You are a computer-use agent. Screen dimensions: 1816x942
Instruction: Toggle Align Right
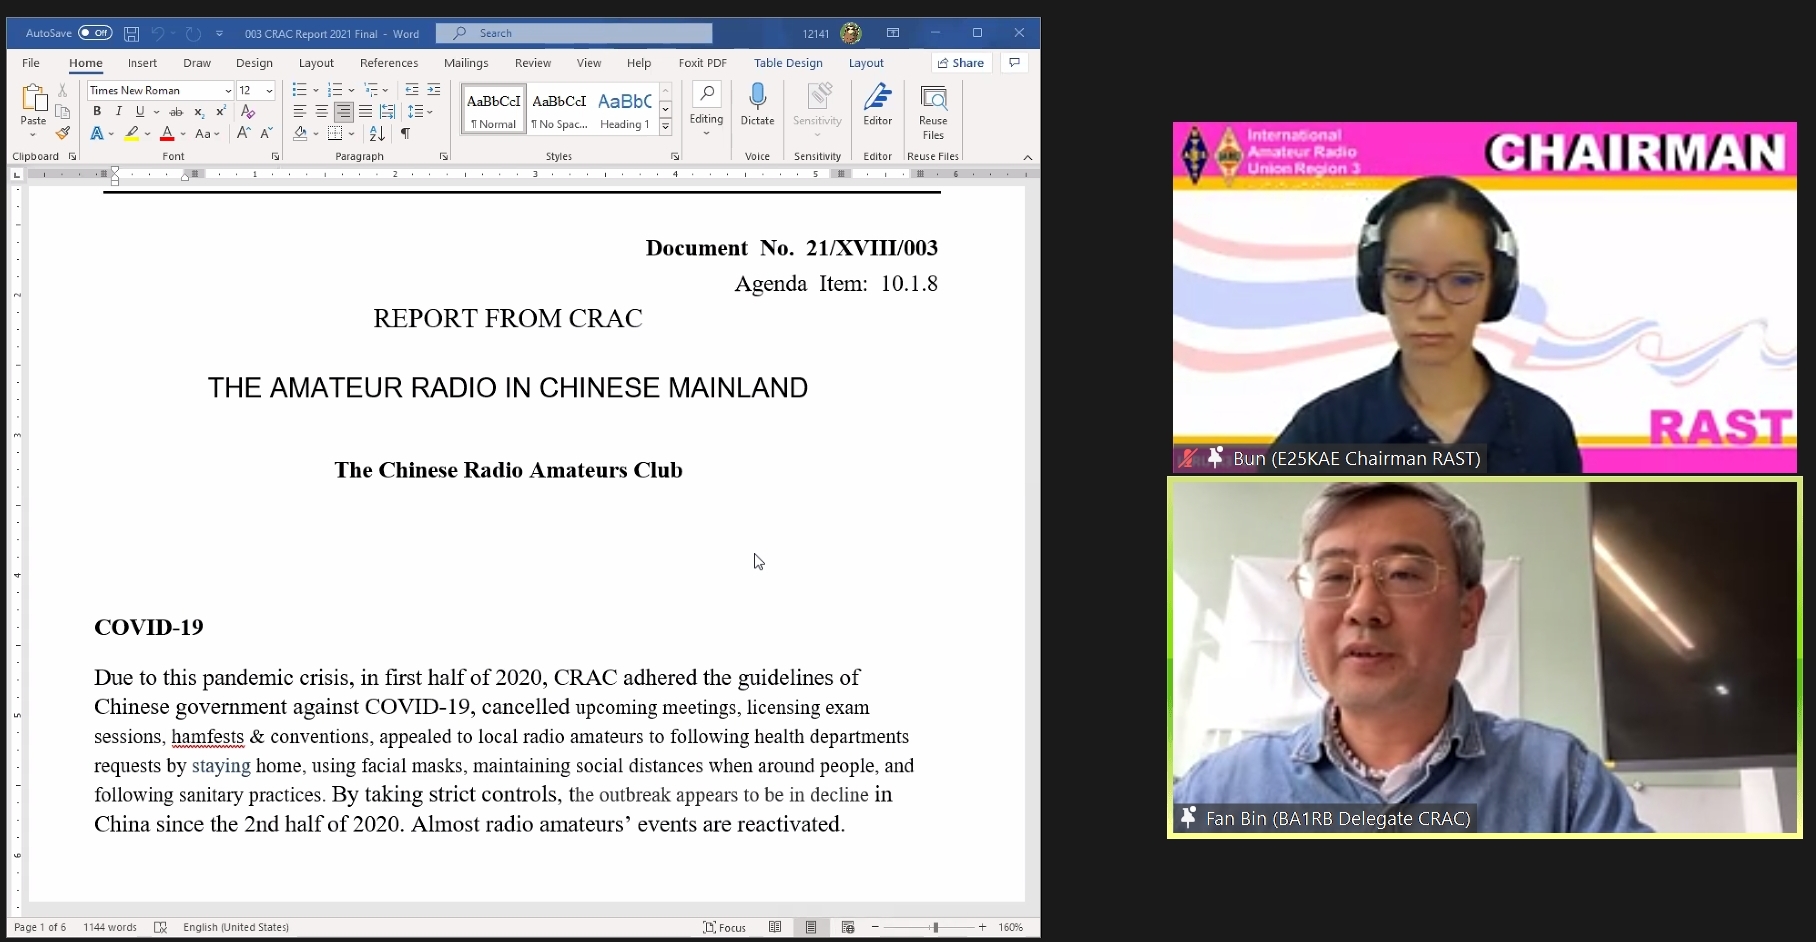tap(343, 111)
